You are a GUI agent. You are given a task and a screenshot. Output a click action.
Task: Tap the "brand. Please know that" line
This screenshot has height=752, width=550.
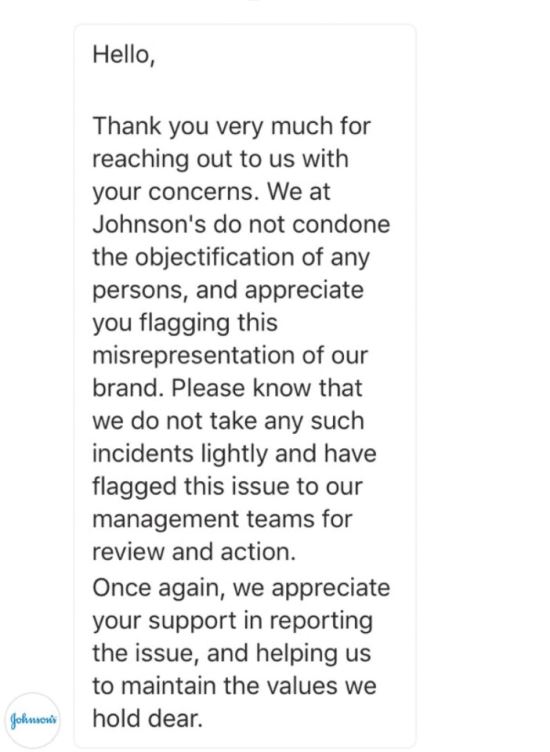click(x=227, y=388)
